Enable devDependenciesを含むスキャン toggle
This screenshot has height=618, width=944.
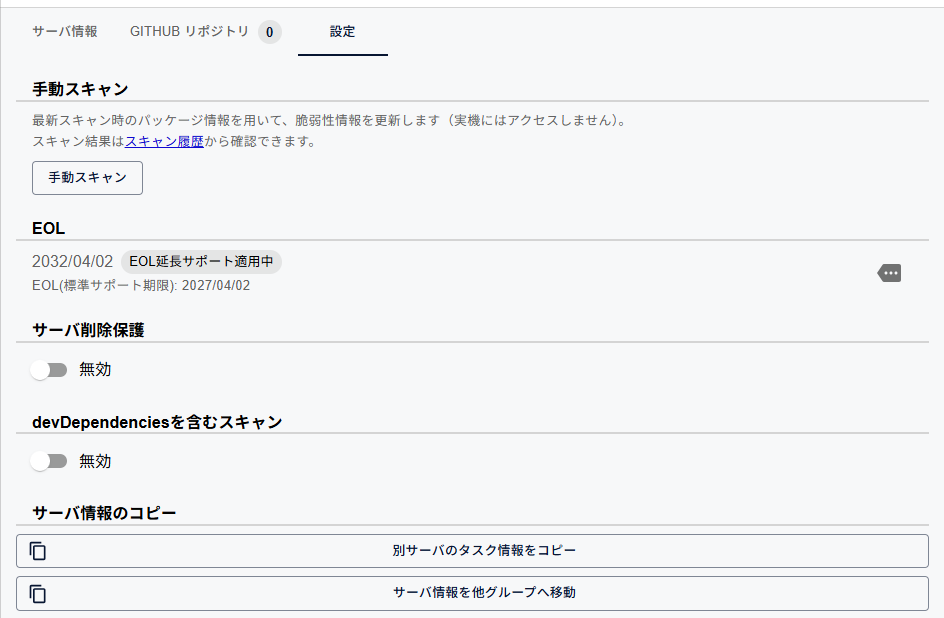pyautogui.click(x=49, y=462)
